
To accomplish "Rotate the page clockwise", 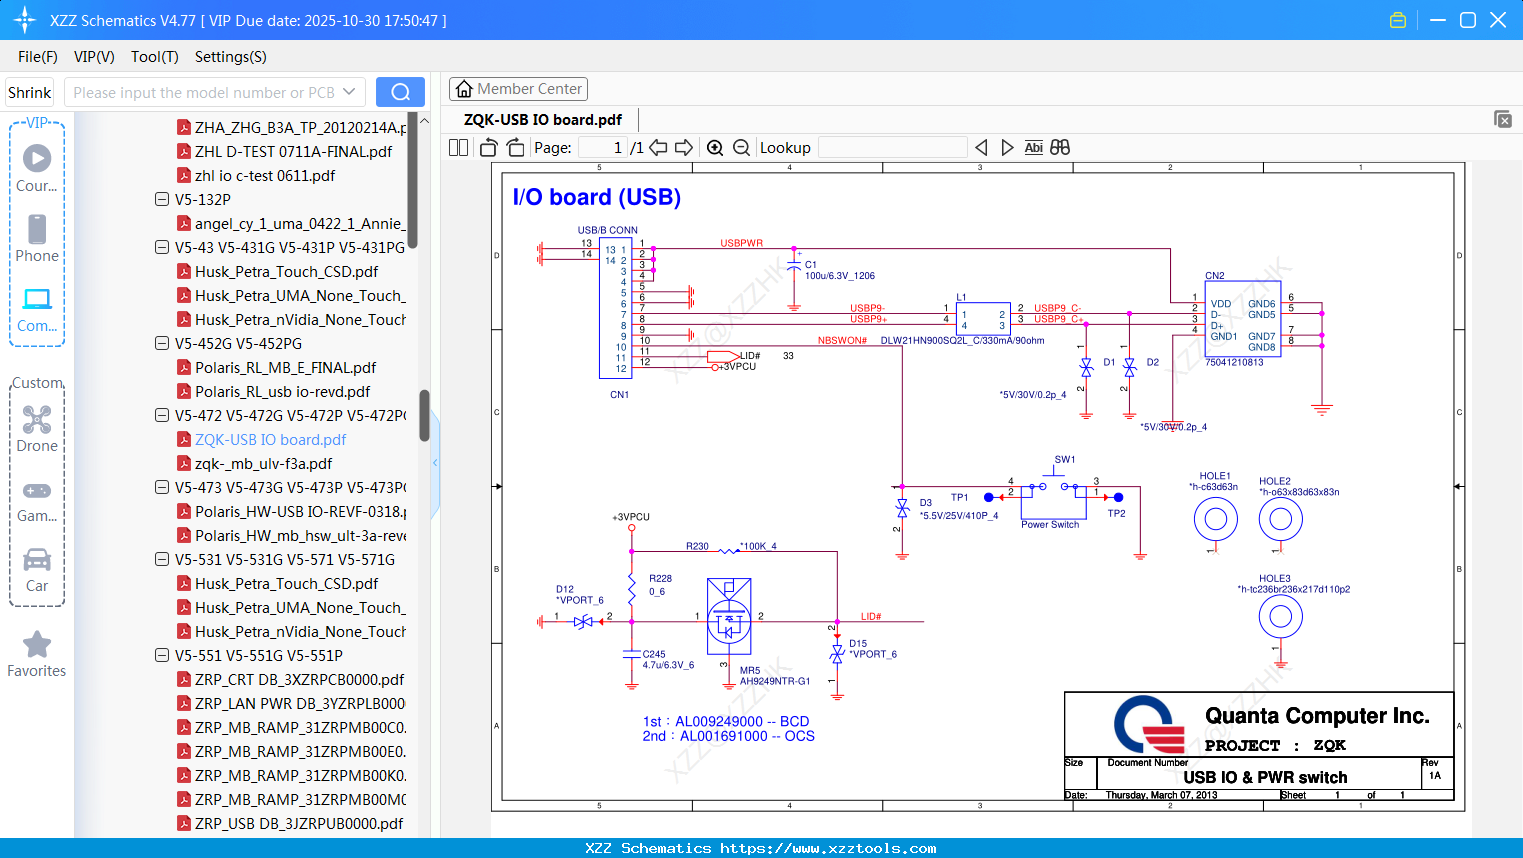I will click(x=516, y=148).
